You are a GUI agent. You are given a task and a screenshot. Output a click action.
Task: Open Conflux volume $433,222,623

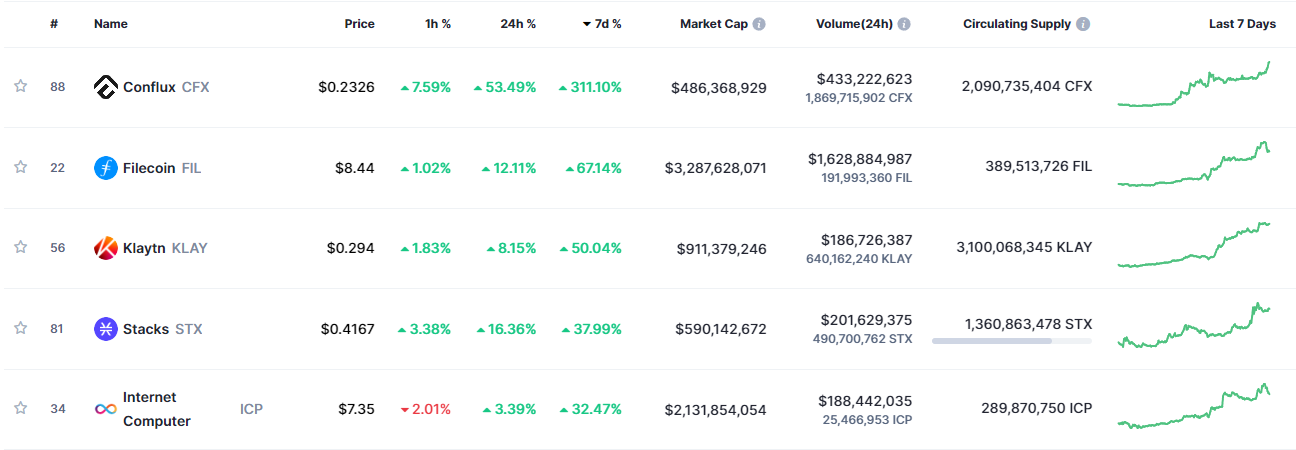(x=864, y=78)
